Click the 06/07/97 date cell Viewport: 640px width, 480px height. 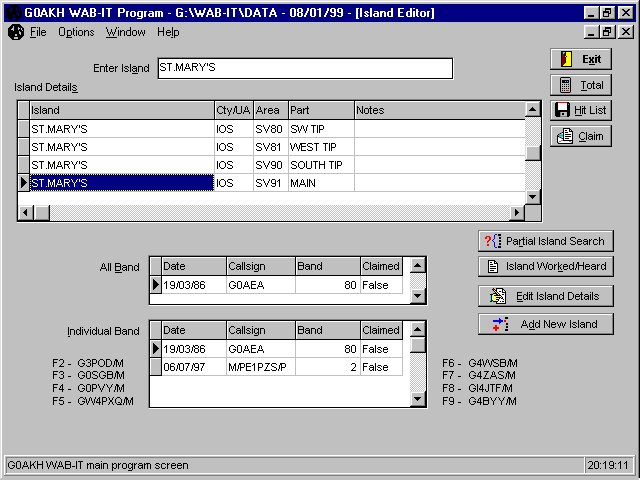coord(194,367)
